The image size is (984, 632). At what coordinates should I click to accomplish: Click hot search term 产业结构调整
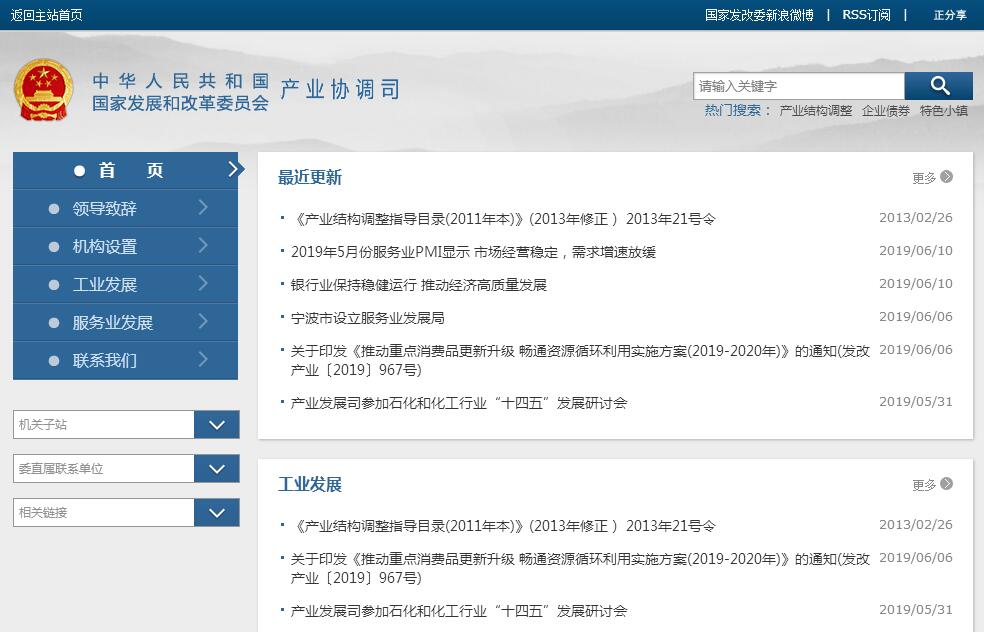tap(815, 111)
